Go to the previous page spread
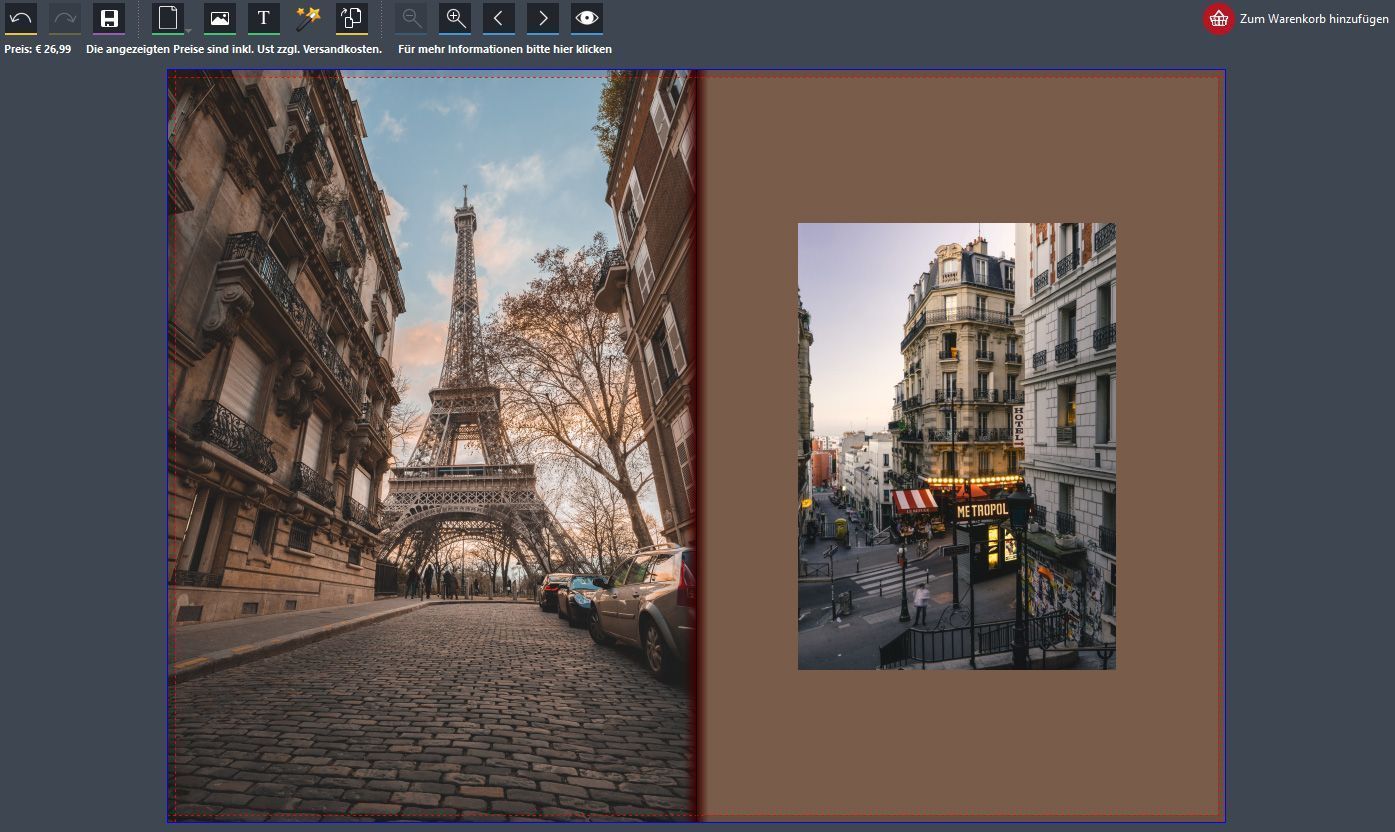 (499, 18)
